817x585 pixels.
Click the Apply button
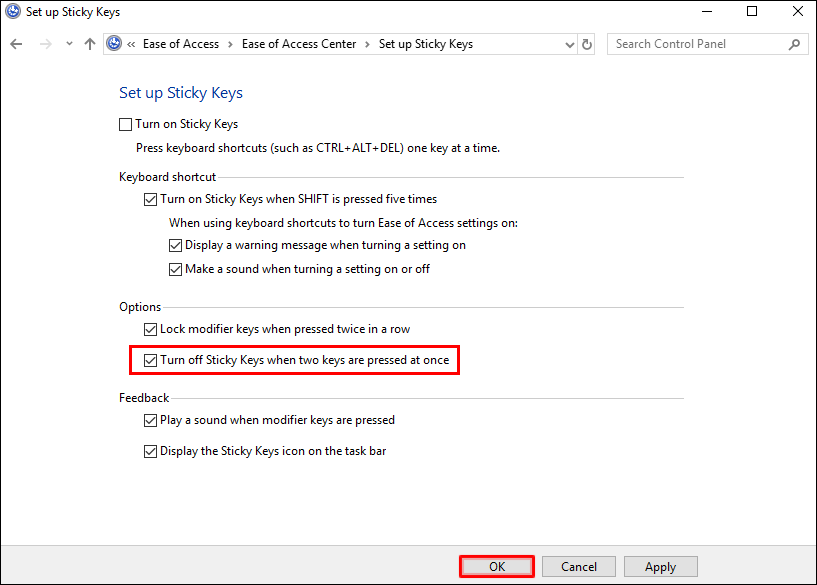660,566
